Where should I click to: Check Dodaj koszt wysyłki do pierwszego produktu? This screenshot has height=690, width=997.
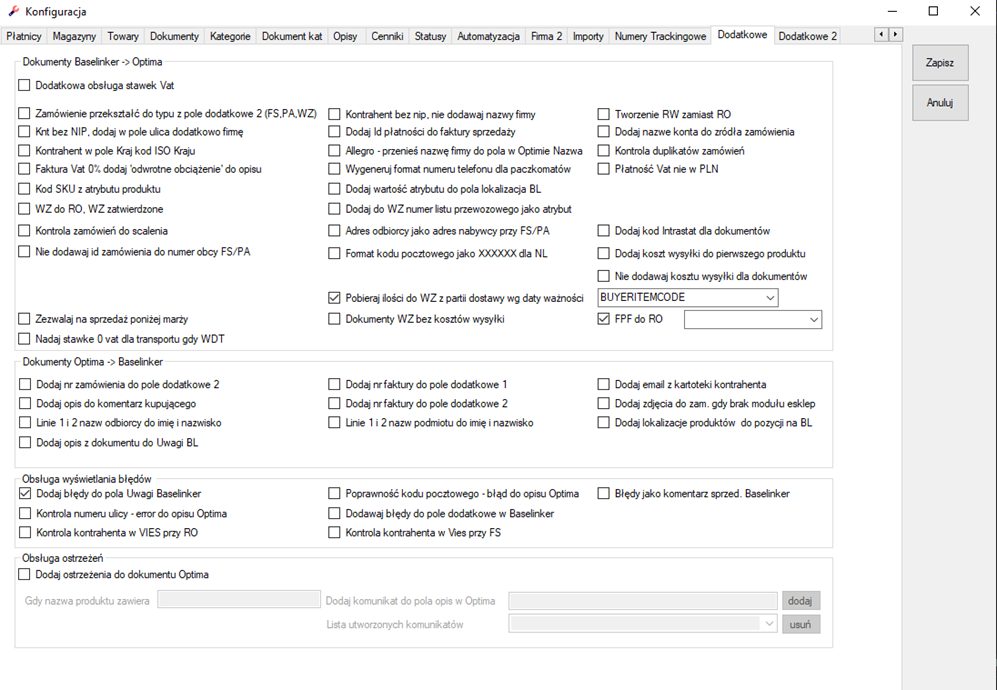[x=603, y=253]
